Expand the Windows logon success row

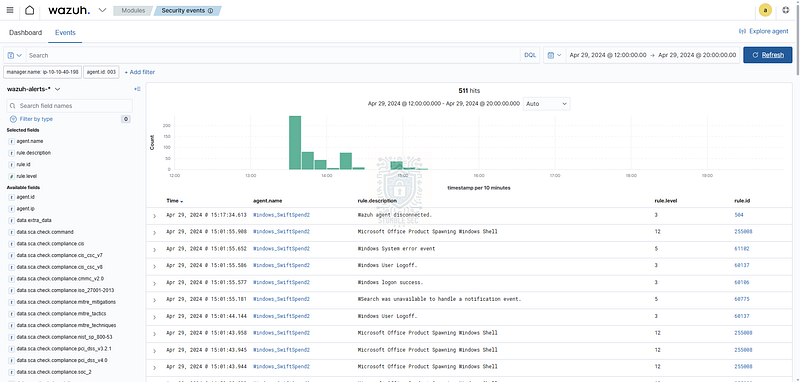[155, 283]
